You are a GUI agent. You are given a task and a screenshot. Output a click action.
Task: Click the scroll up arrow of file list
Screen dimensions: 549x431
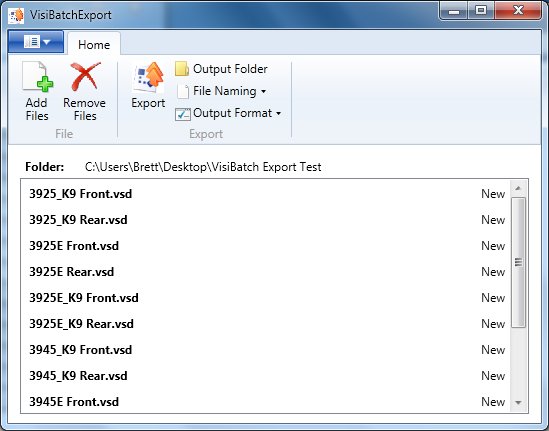[x=518, y=188]
